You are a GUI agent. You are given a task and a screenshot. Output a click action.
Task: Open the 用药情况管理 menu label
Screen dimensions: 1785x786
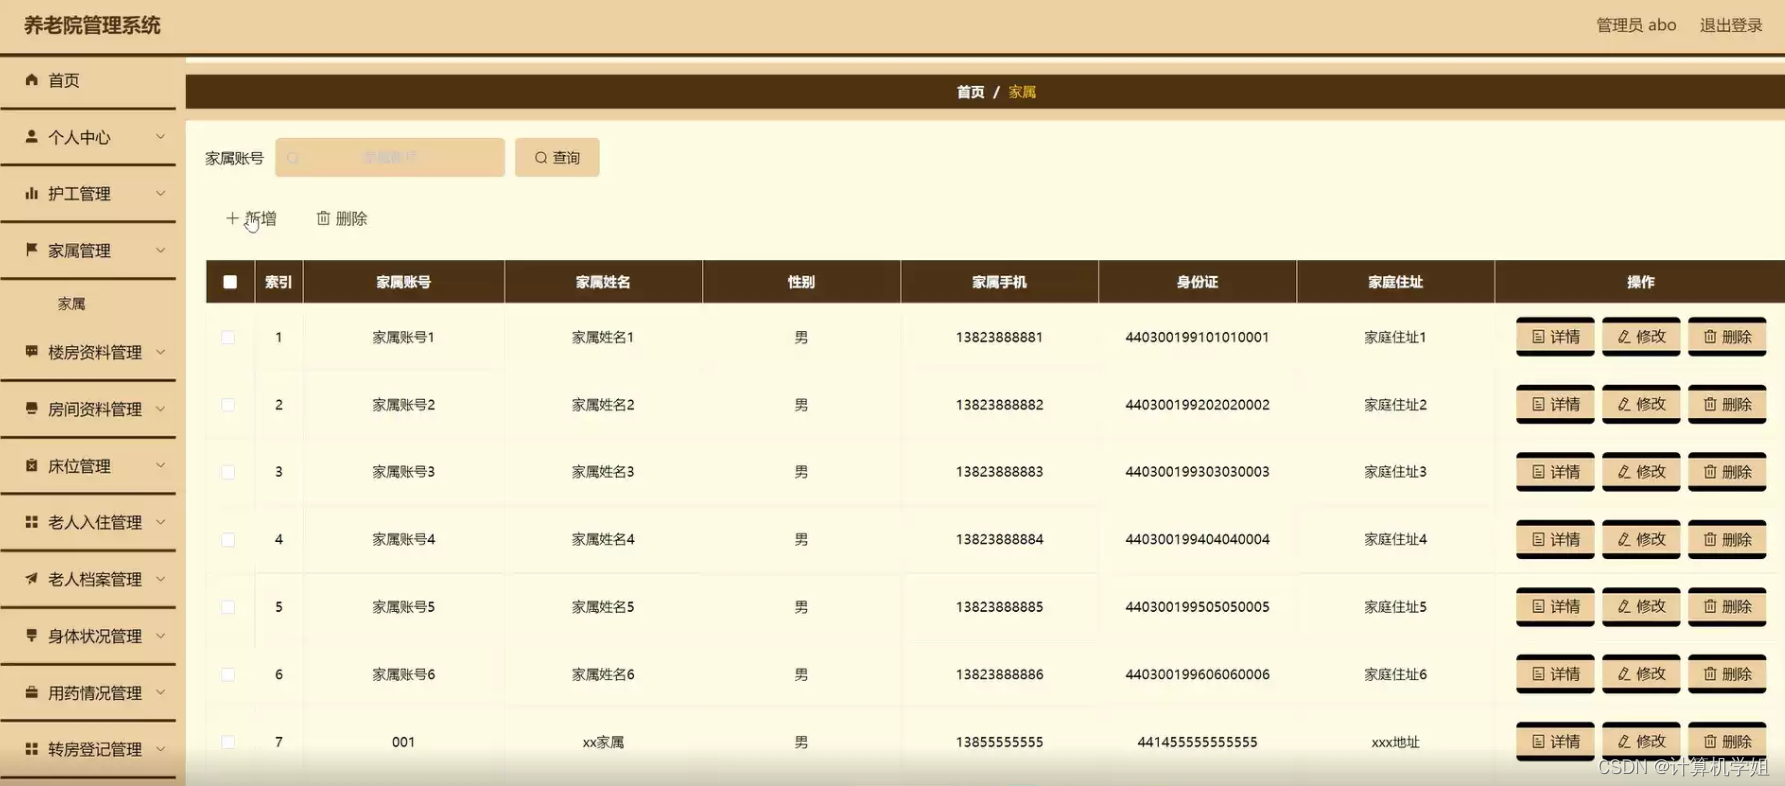point(95,693)
